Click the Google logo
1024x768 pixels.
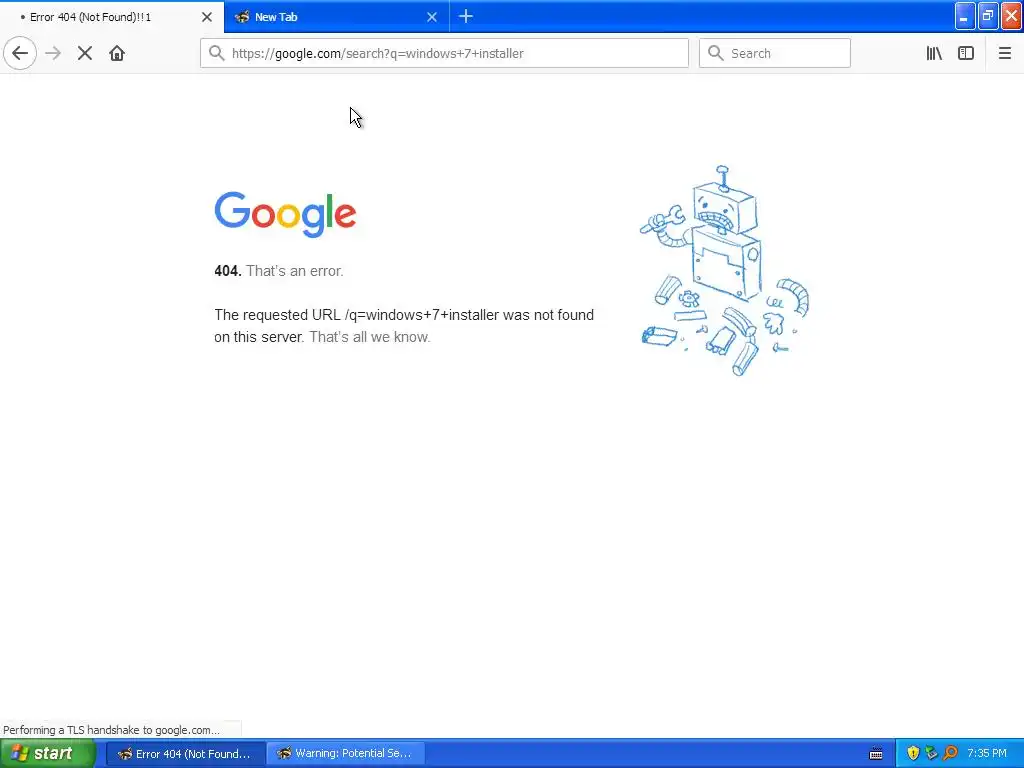pyautogui.click(x=285, y=214)
